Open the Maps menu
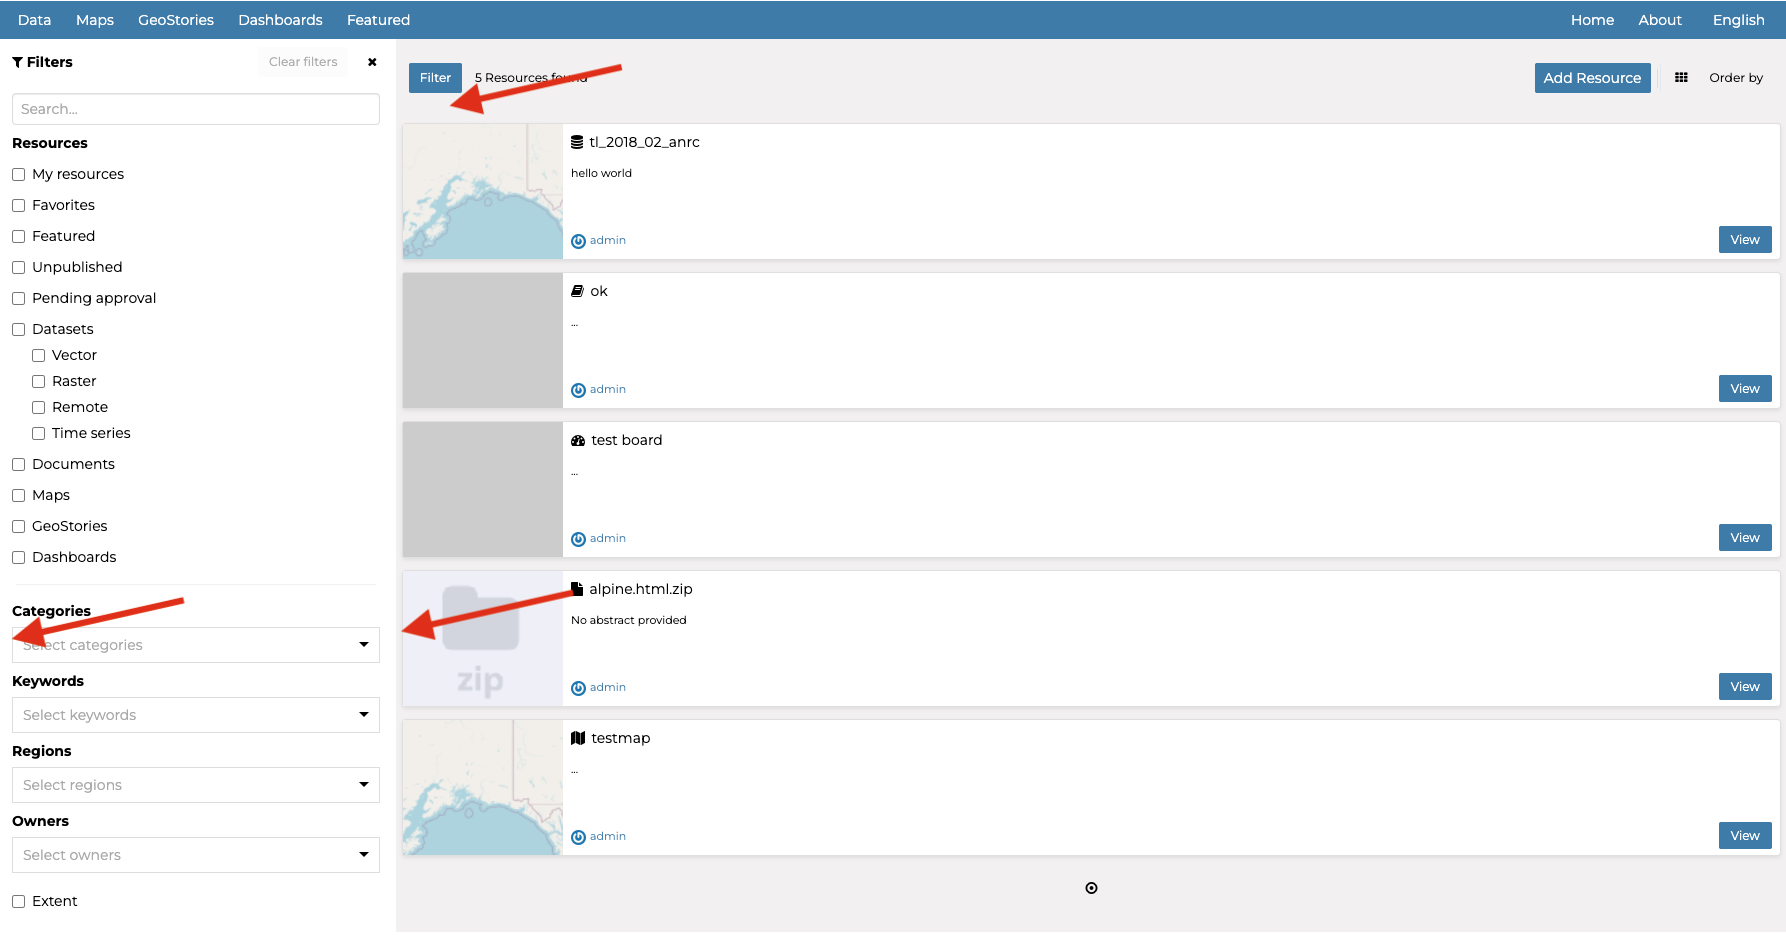Viewport: 1786px width, 942px height. tap(95, 20)
